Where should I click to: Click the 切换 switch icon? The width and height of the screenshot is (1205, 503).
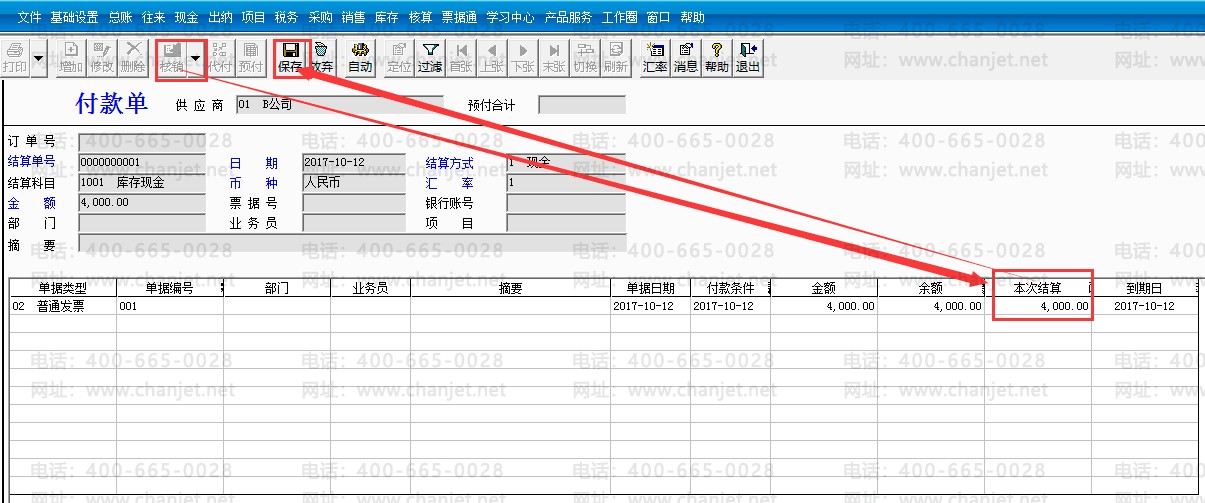click(x=585, y=57)
